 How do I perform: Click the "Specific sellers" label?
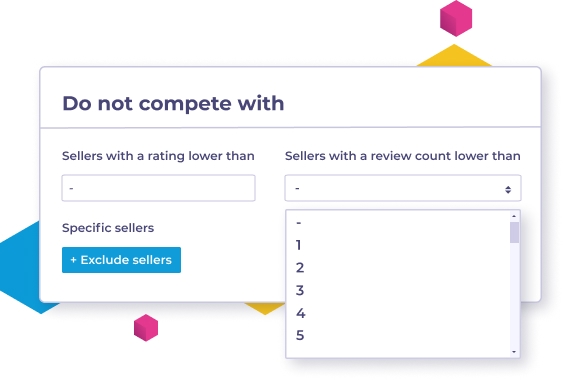(x=108, y=228)
